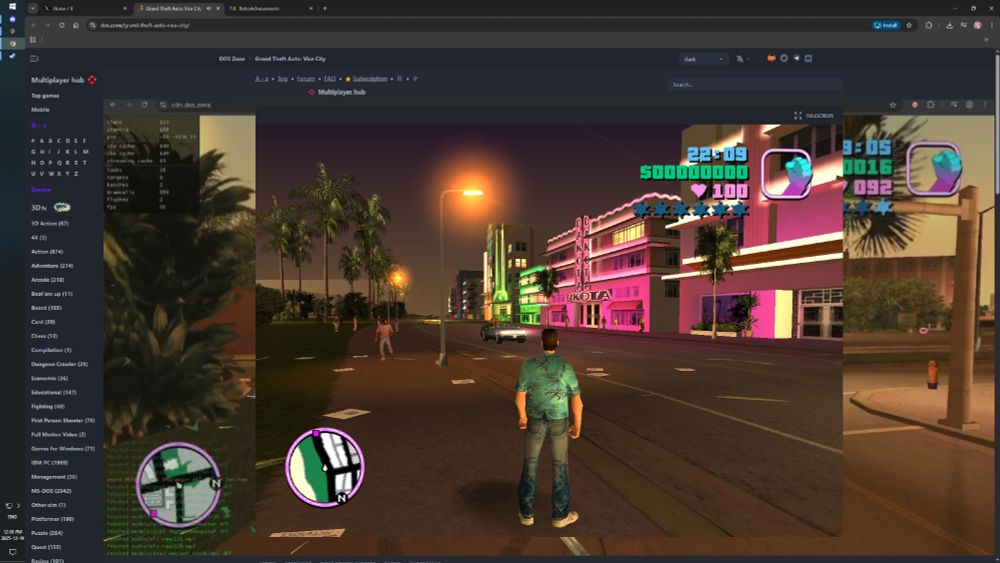The height and width of the screenshot is (563, 1000).
Task: Open the dark theme dropdown
Action: pos(703,59)
